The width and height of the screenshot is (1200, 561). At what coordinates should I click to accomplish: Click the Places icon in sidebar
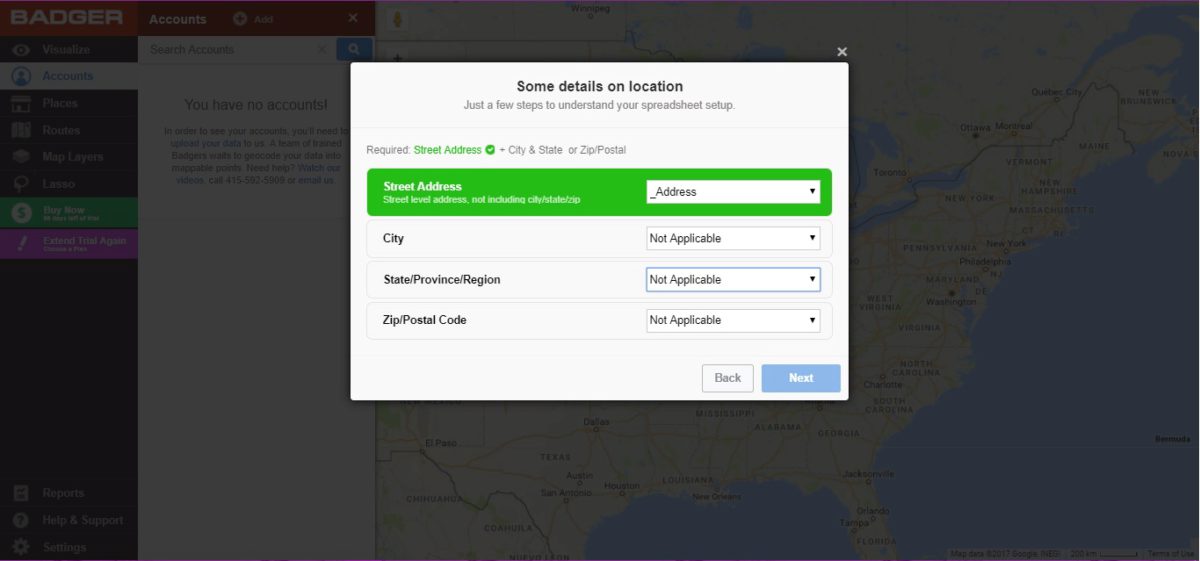21,103
